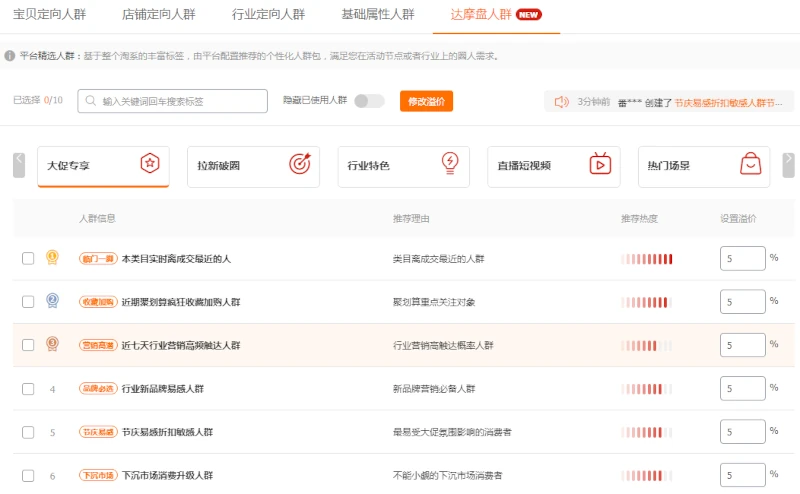Click the 品牌必选 tag badge
800x494 pixels.
[98, 389]
